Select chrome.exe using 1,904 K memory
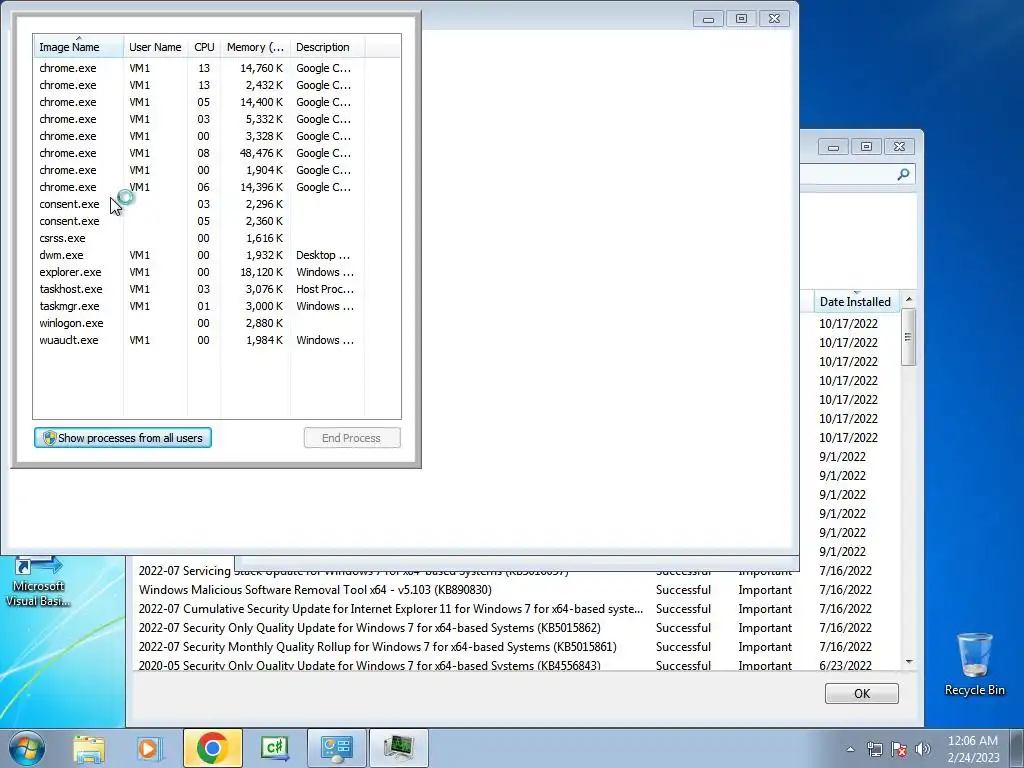This screenshot has height=768, width=1024. [x=217, y=170]
